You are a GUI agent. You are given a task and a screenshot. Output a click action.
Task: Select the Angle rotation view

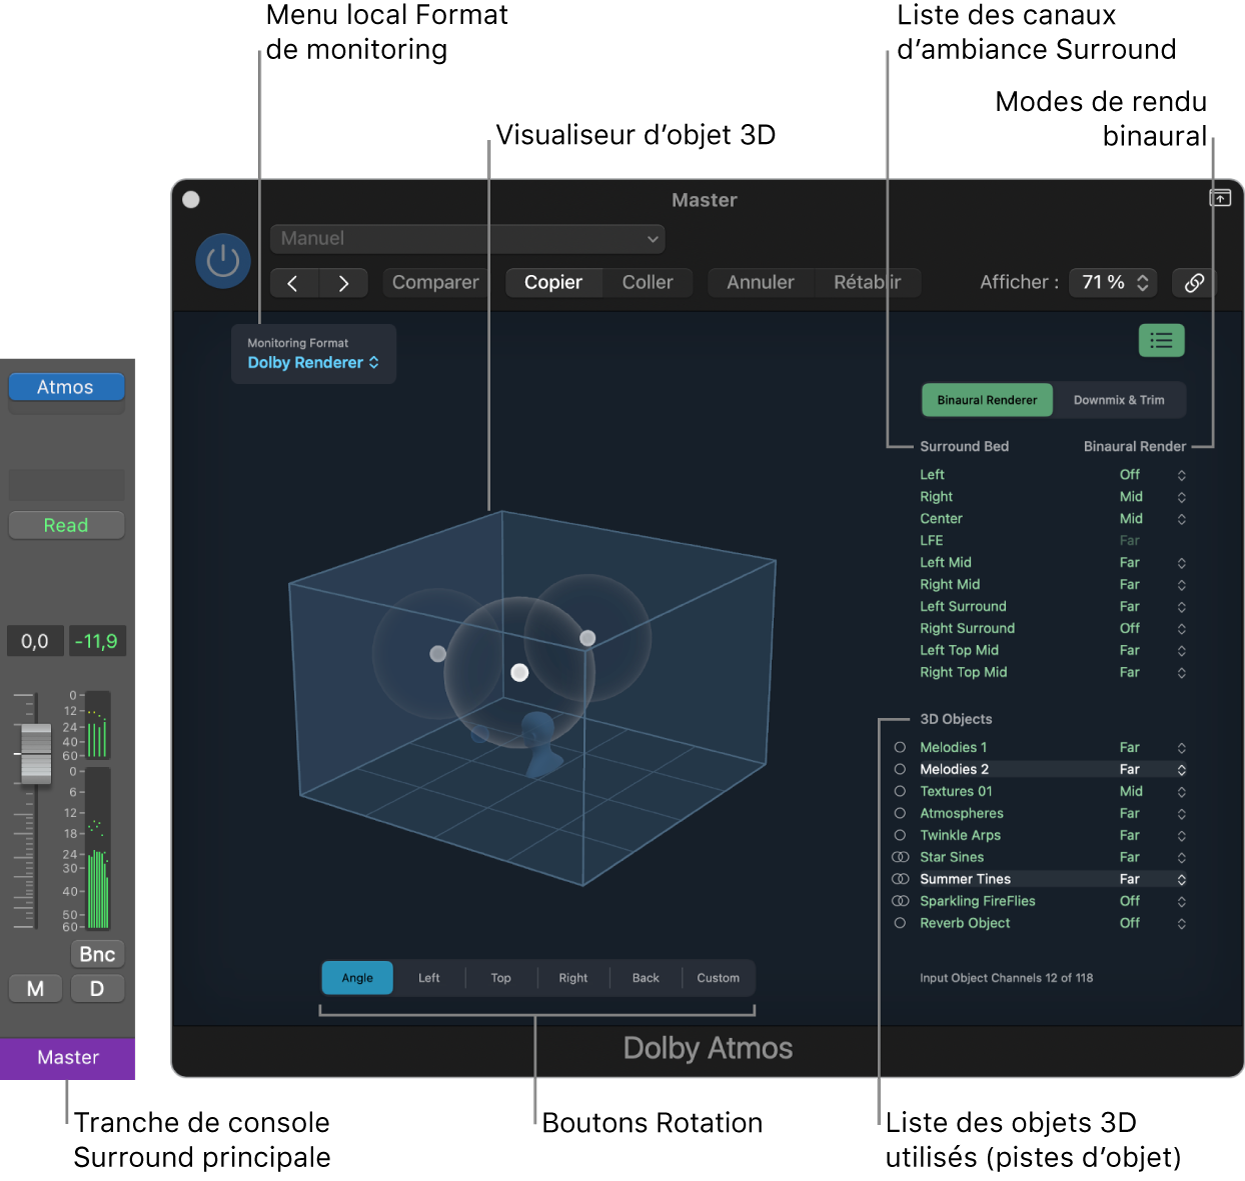coord(357,978)
